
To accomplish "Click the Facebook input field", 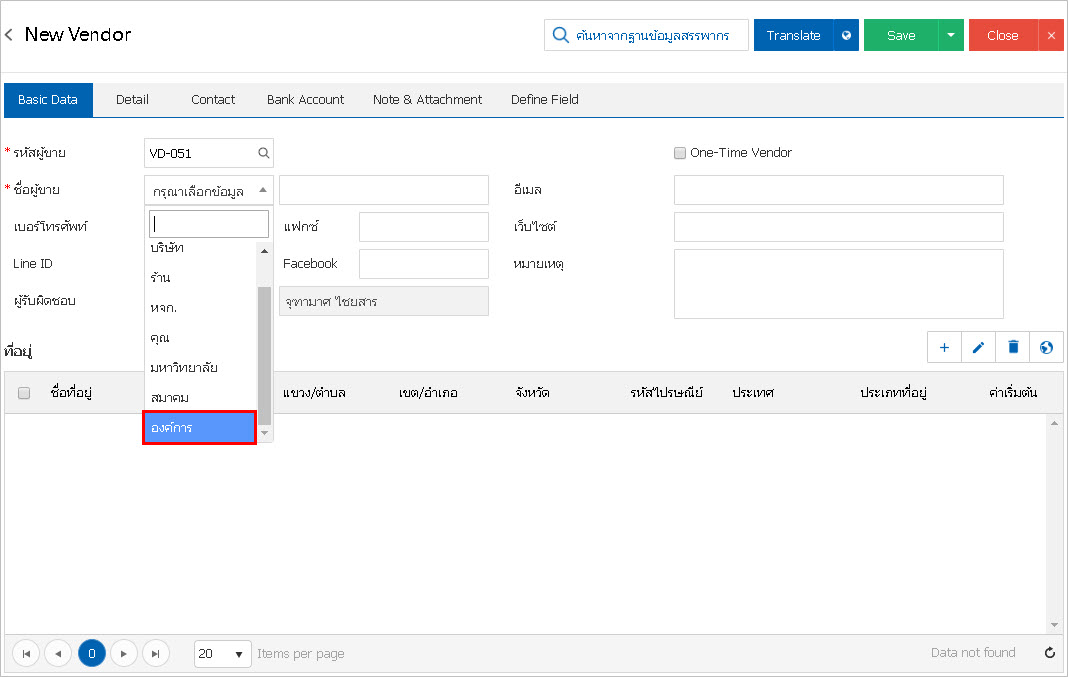I will [424, 264].
